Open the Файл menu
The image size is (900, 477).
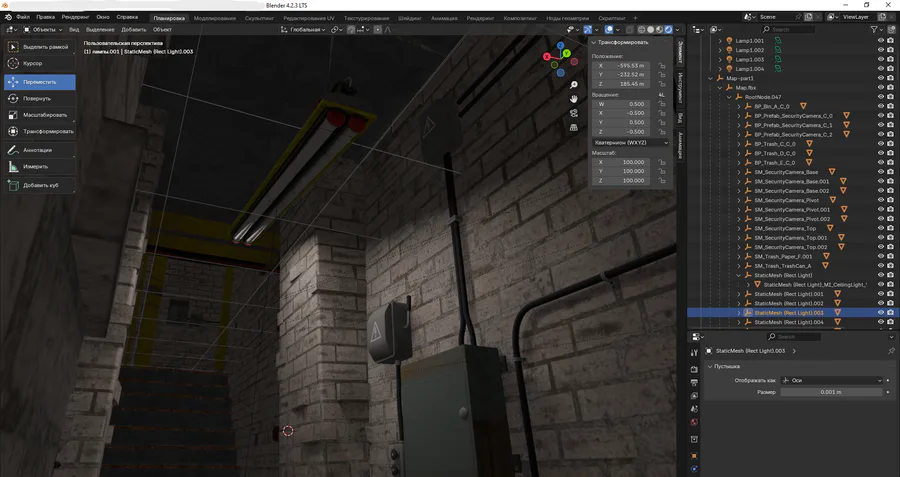(23, 18)
